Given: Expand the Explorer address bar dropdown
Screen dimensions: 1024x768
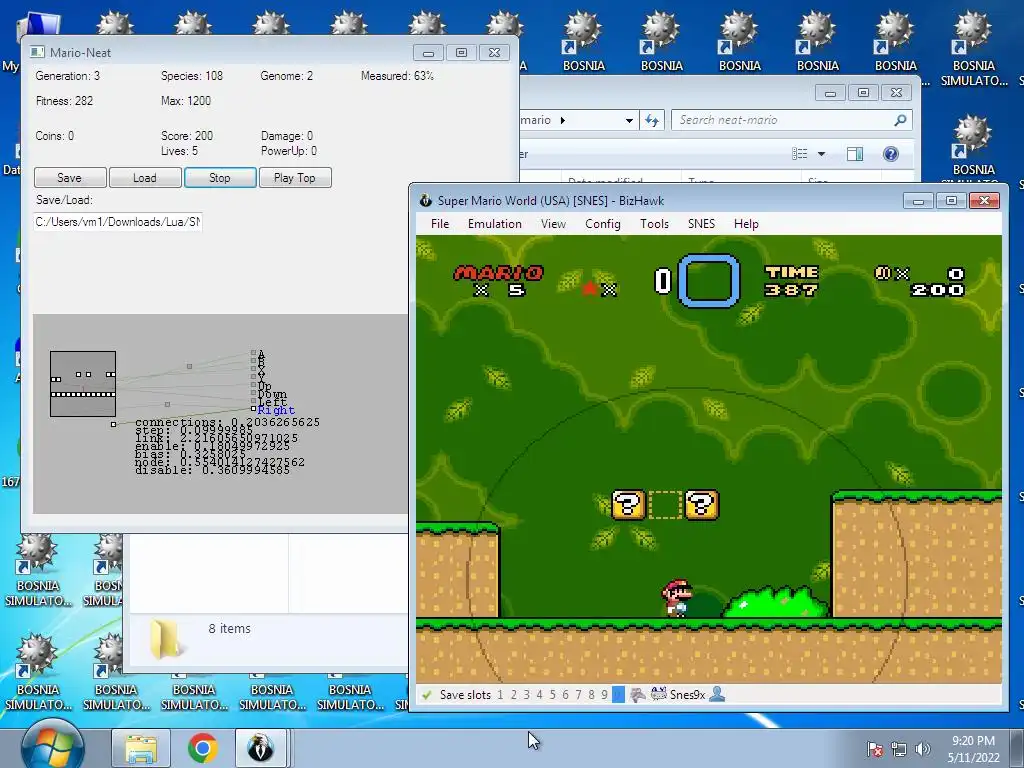Looking at the screenshot, I should [x=629, y=121].
